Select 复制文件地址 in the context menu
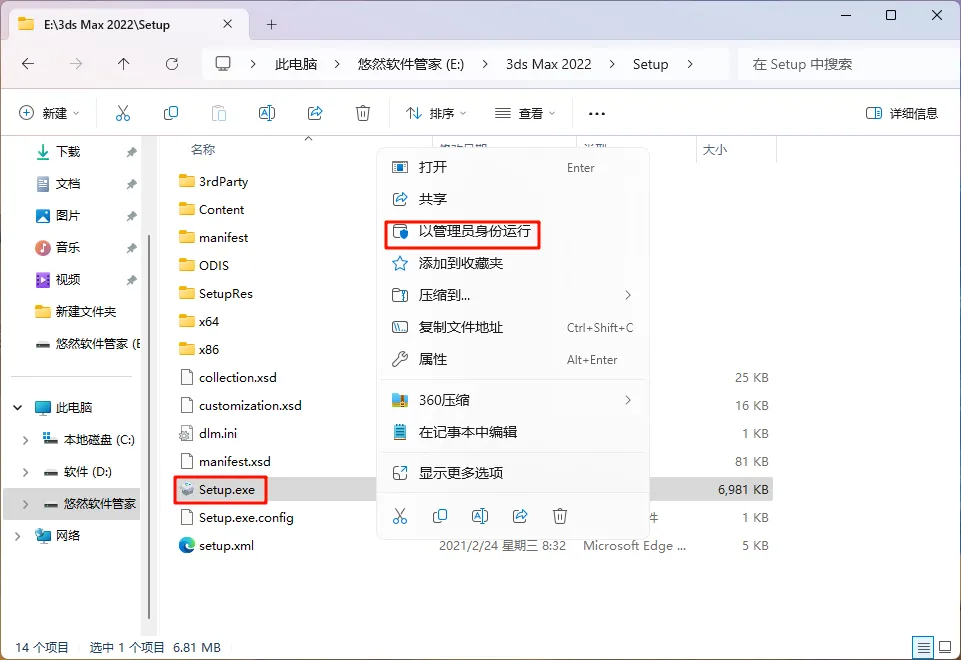This screenshot has height=660, width=961. tap(512, 327)
